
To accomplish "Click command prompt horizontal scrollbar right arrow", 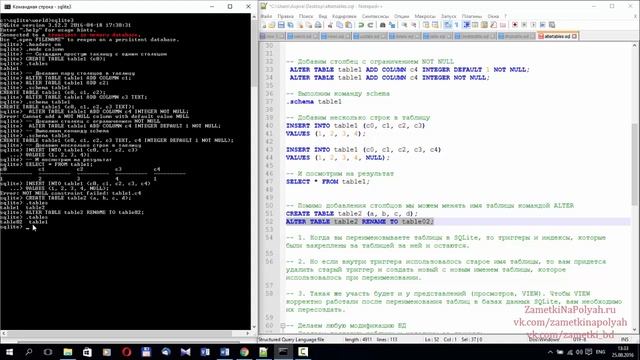I will pyautogui.click(x=247, y=333).
